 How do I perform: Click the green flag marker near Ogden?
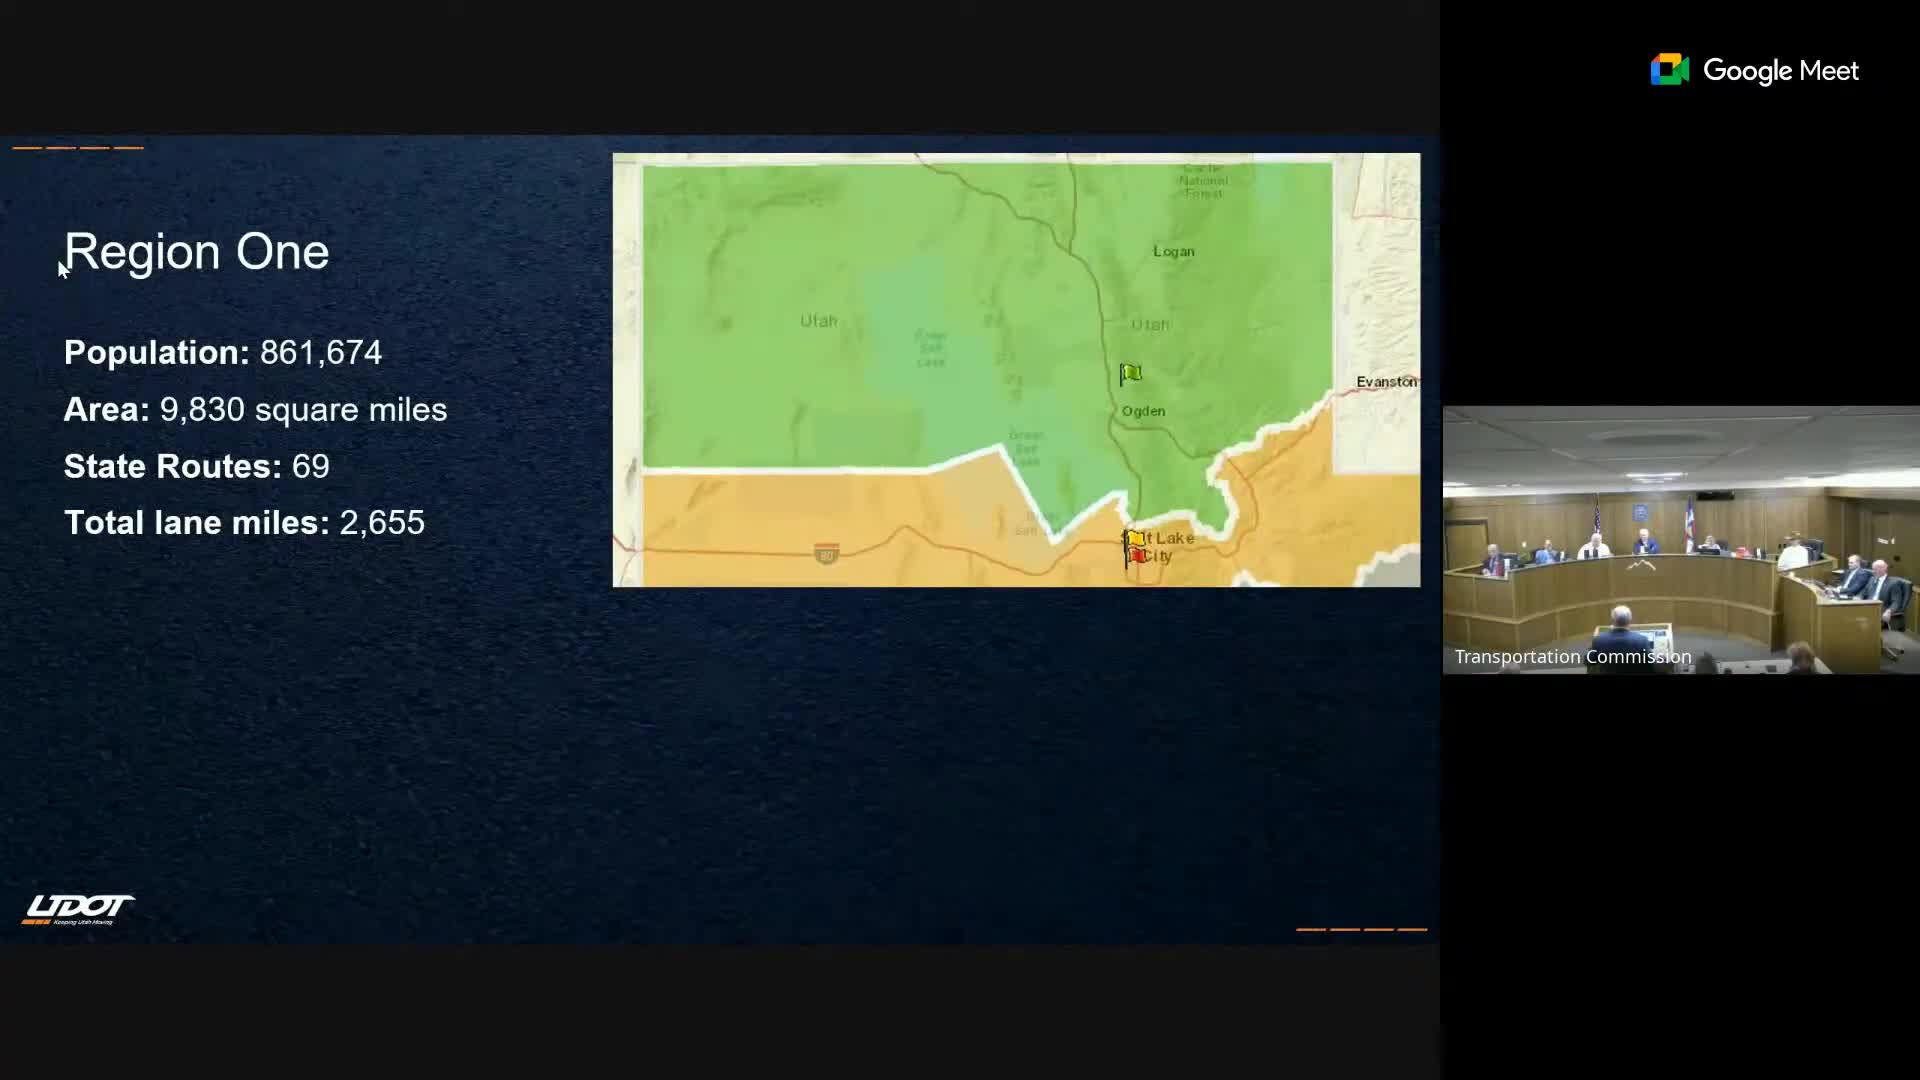coord(1130,374)
